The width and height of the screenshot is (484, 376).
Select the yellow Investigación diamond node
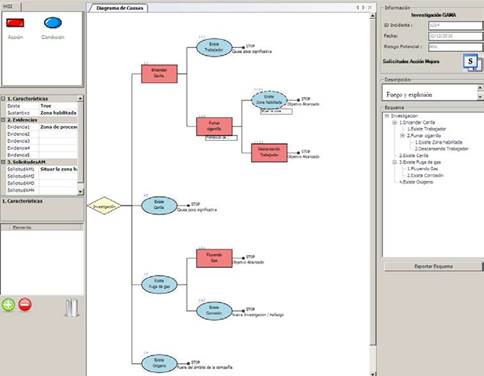[104, 206]
